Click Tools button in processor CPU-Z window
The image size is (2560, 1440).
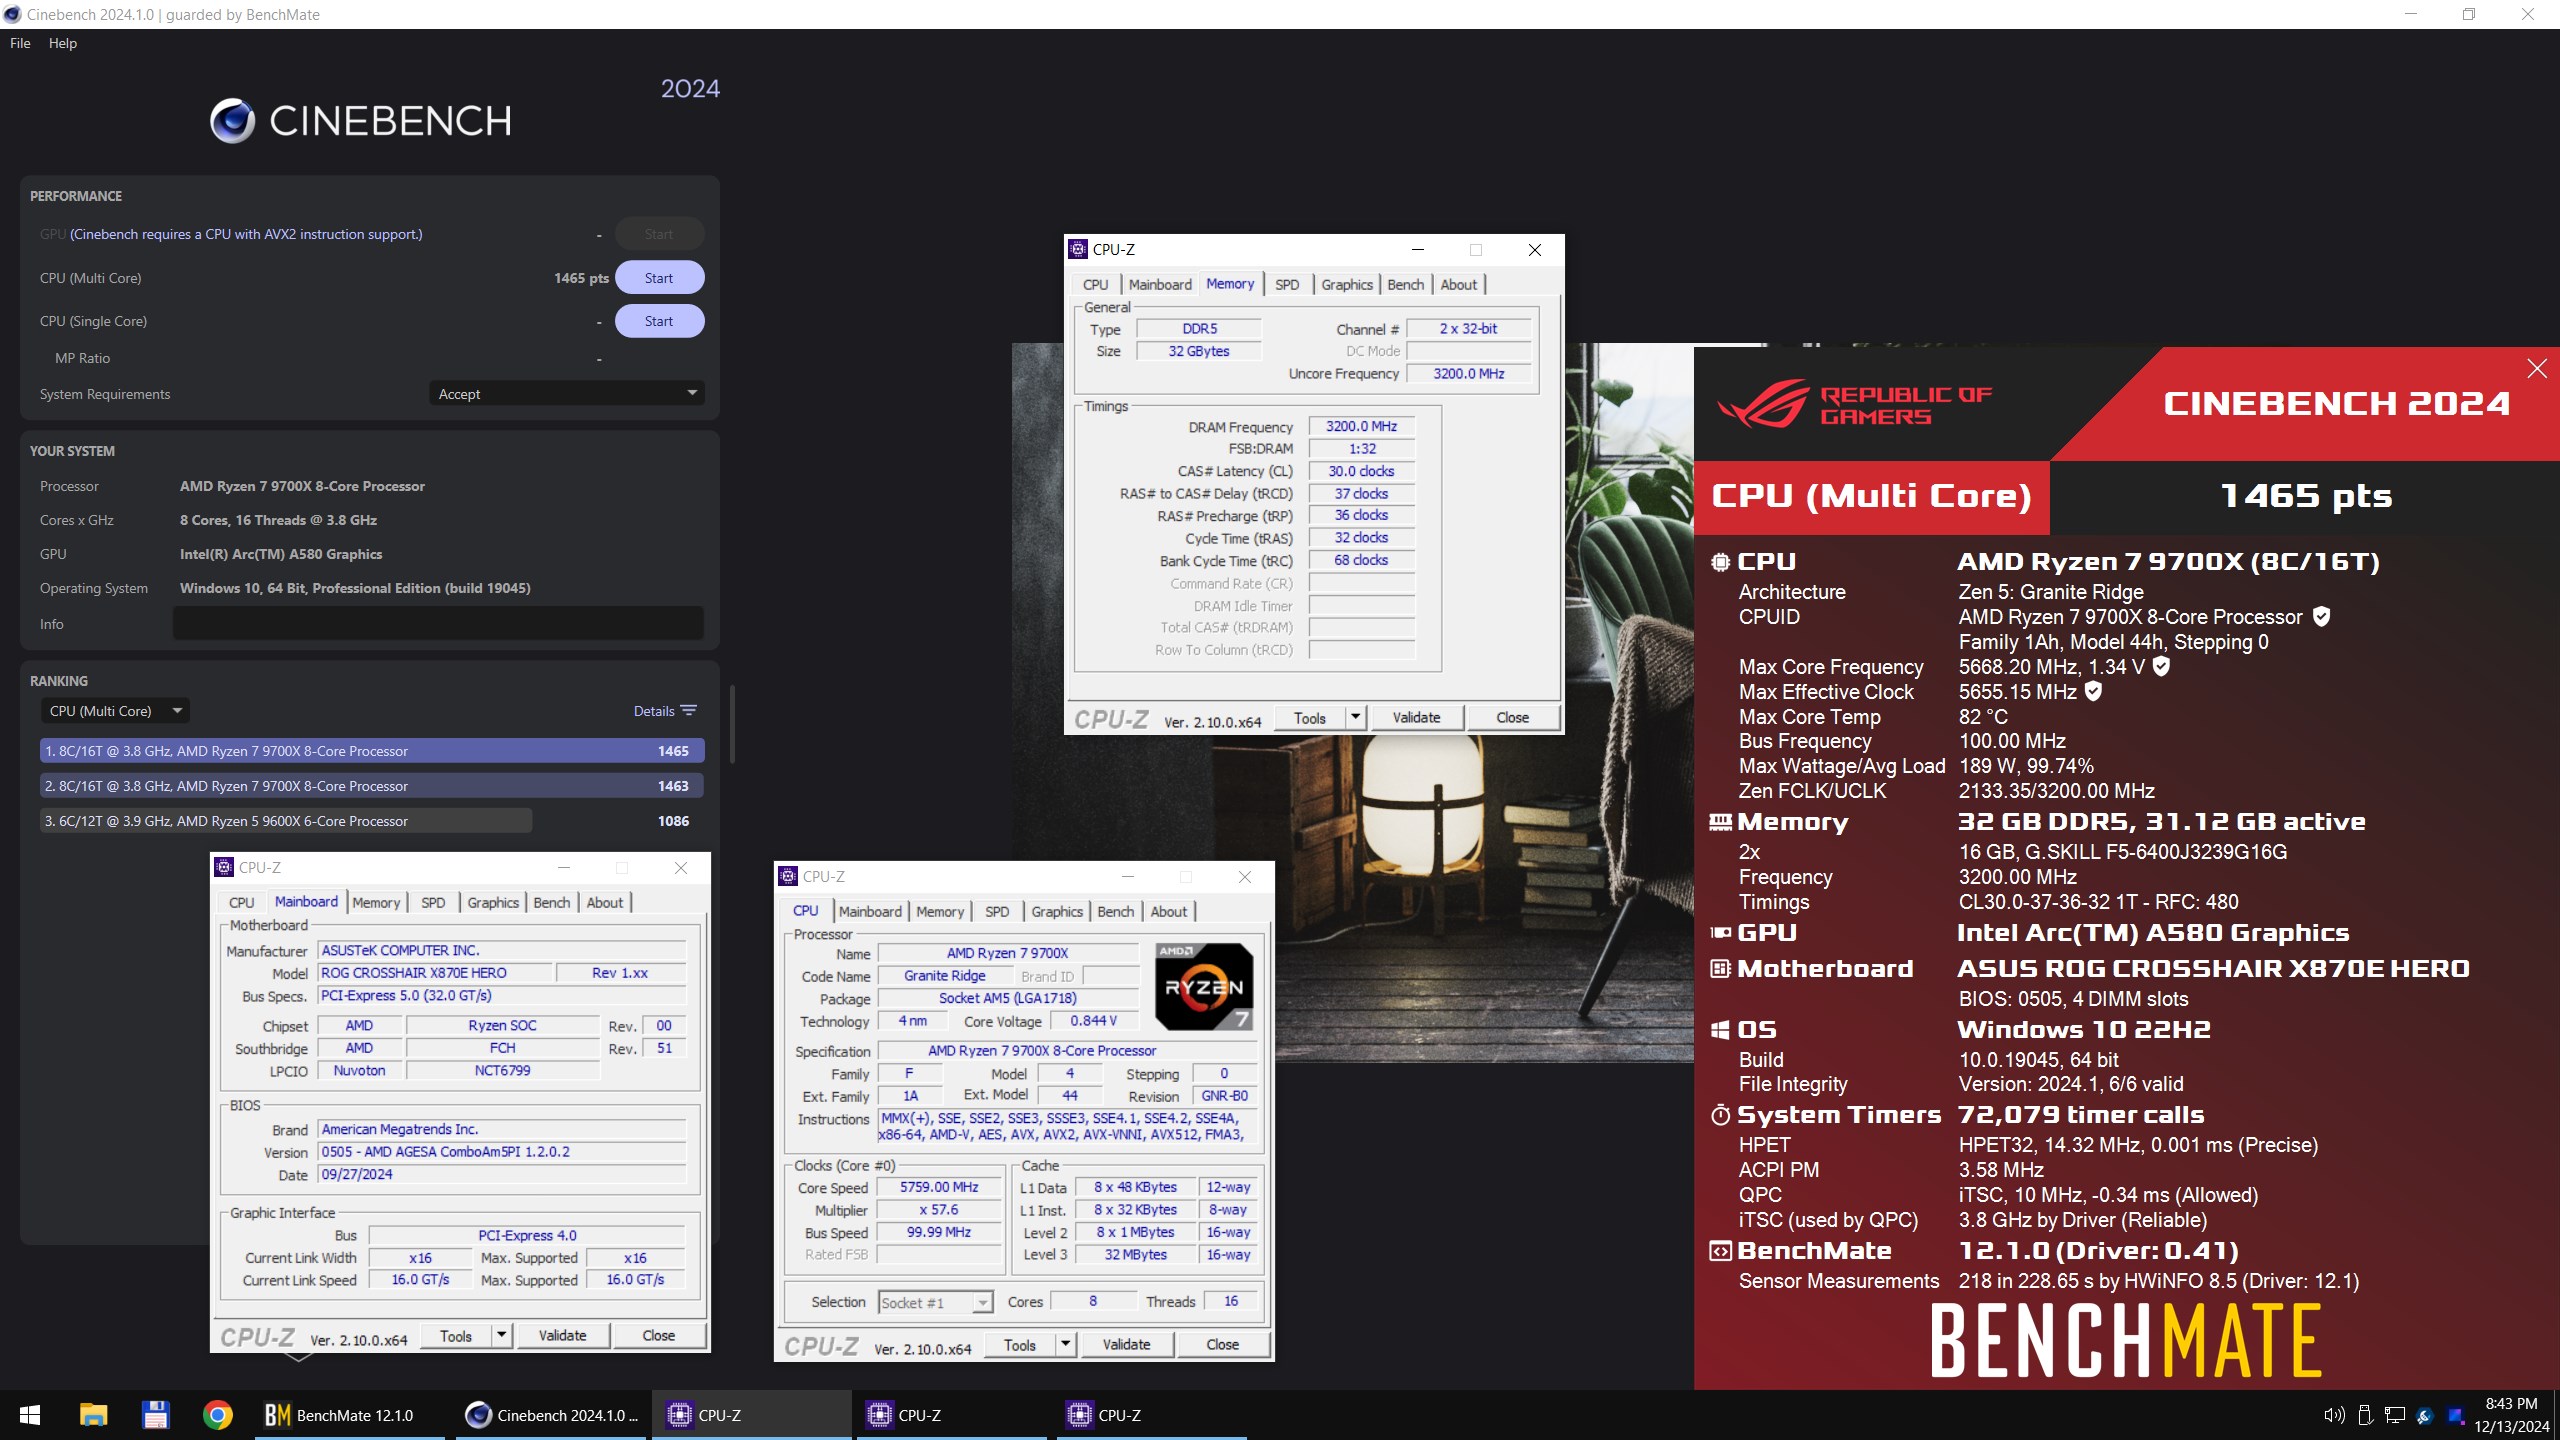[1019, 1345]
